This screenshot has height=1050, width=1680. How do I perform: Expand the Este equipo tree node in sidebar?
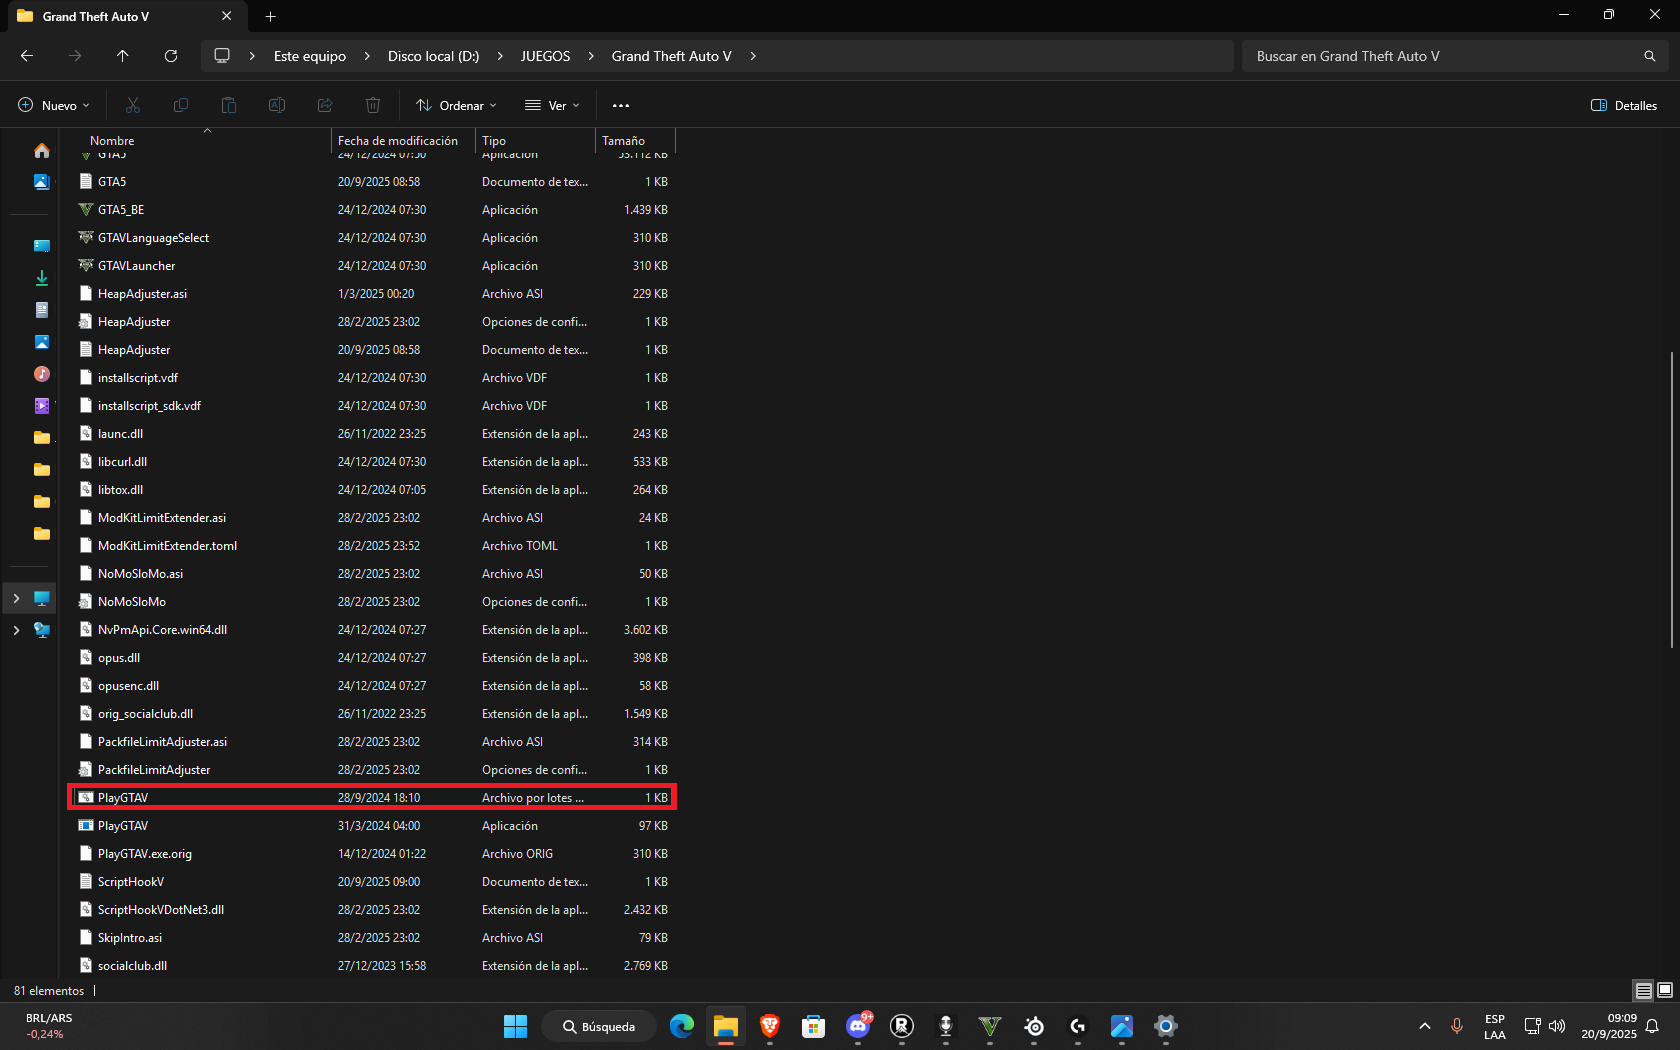pyautogui.click(x=16, y=598)
